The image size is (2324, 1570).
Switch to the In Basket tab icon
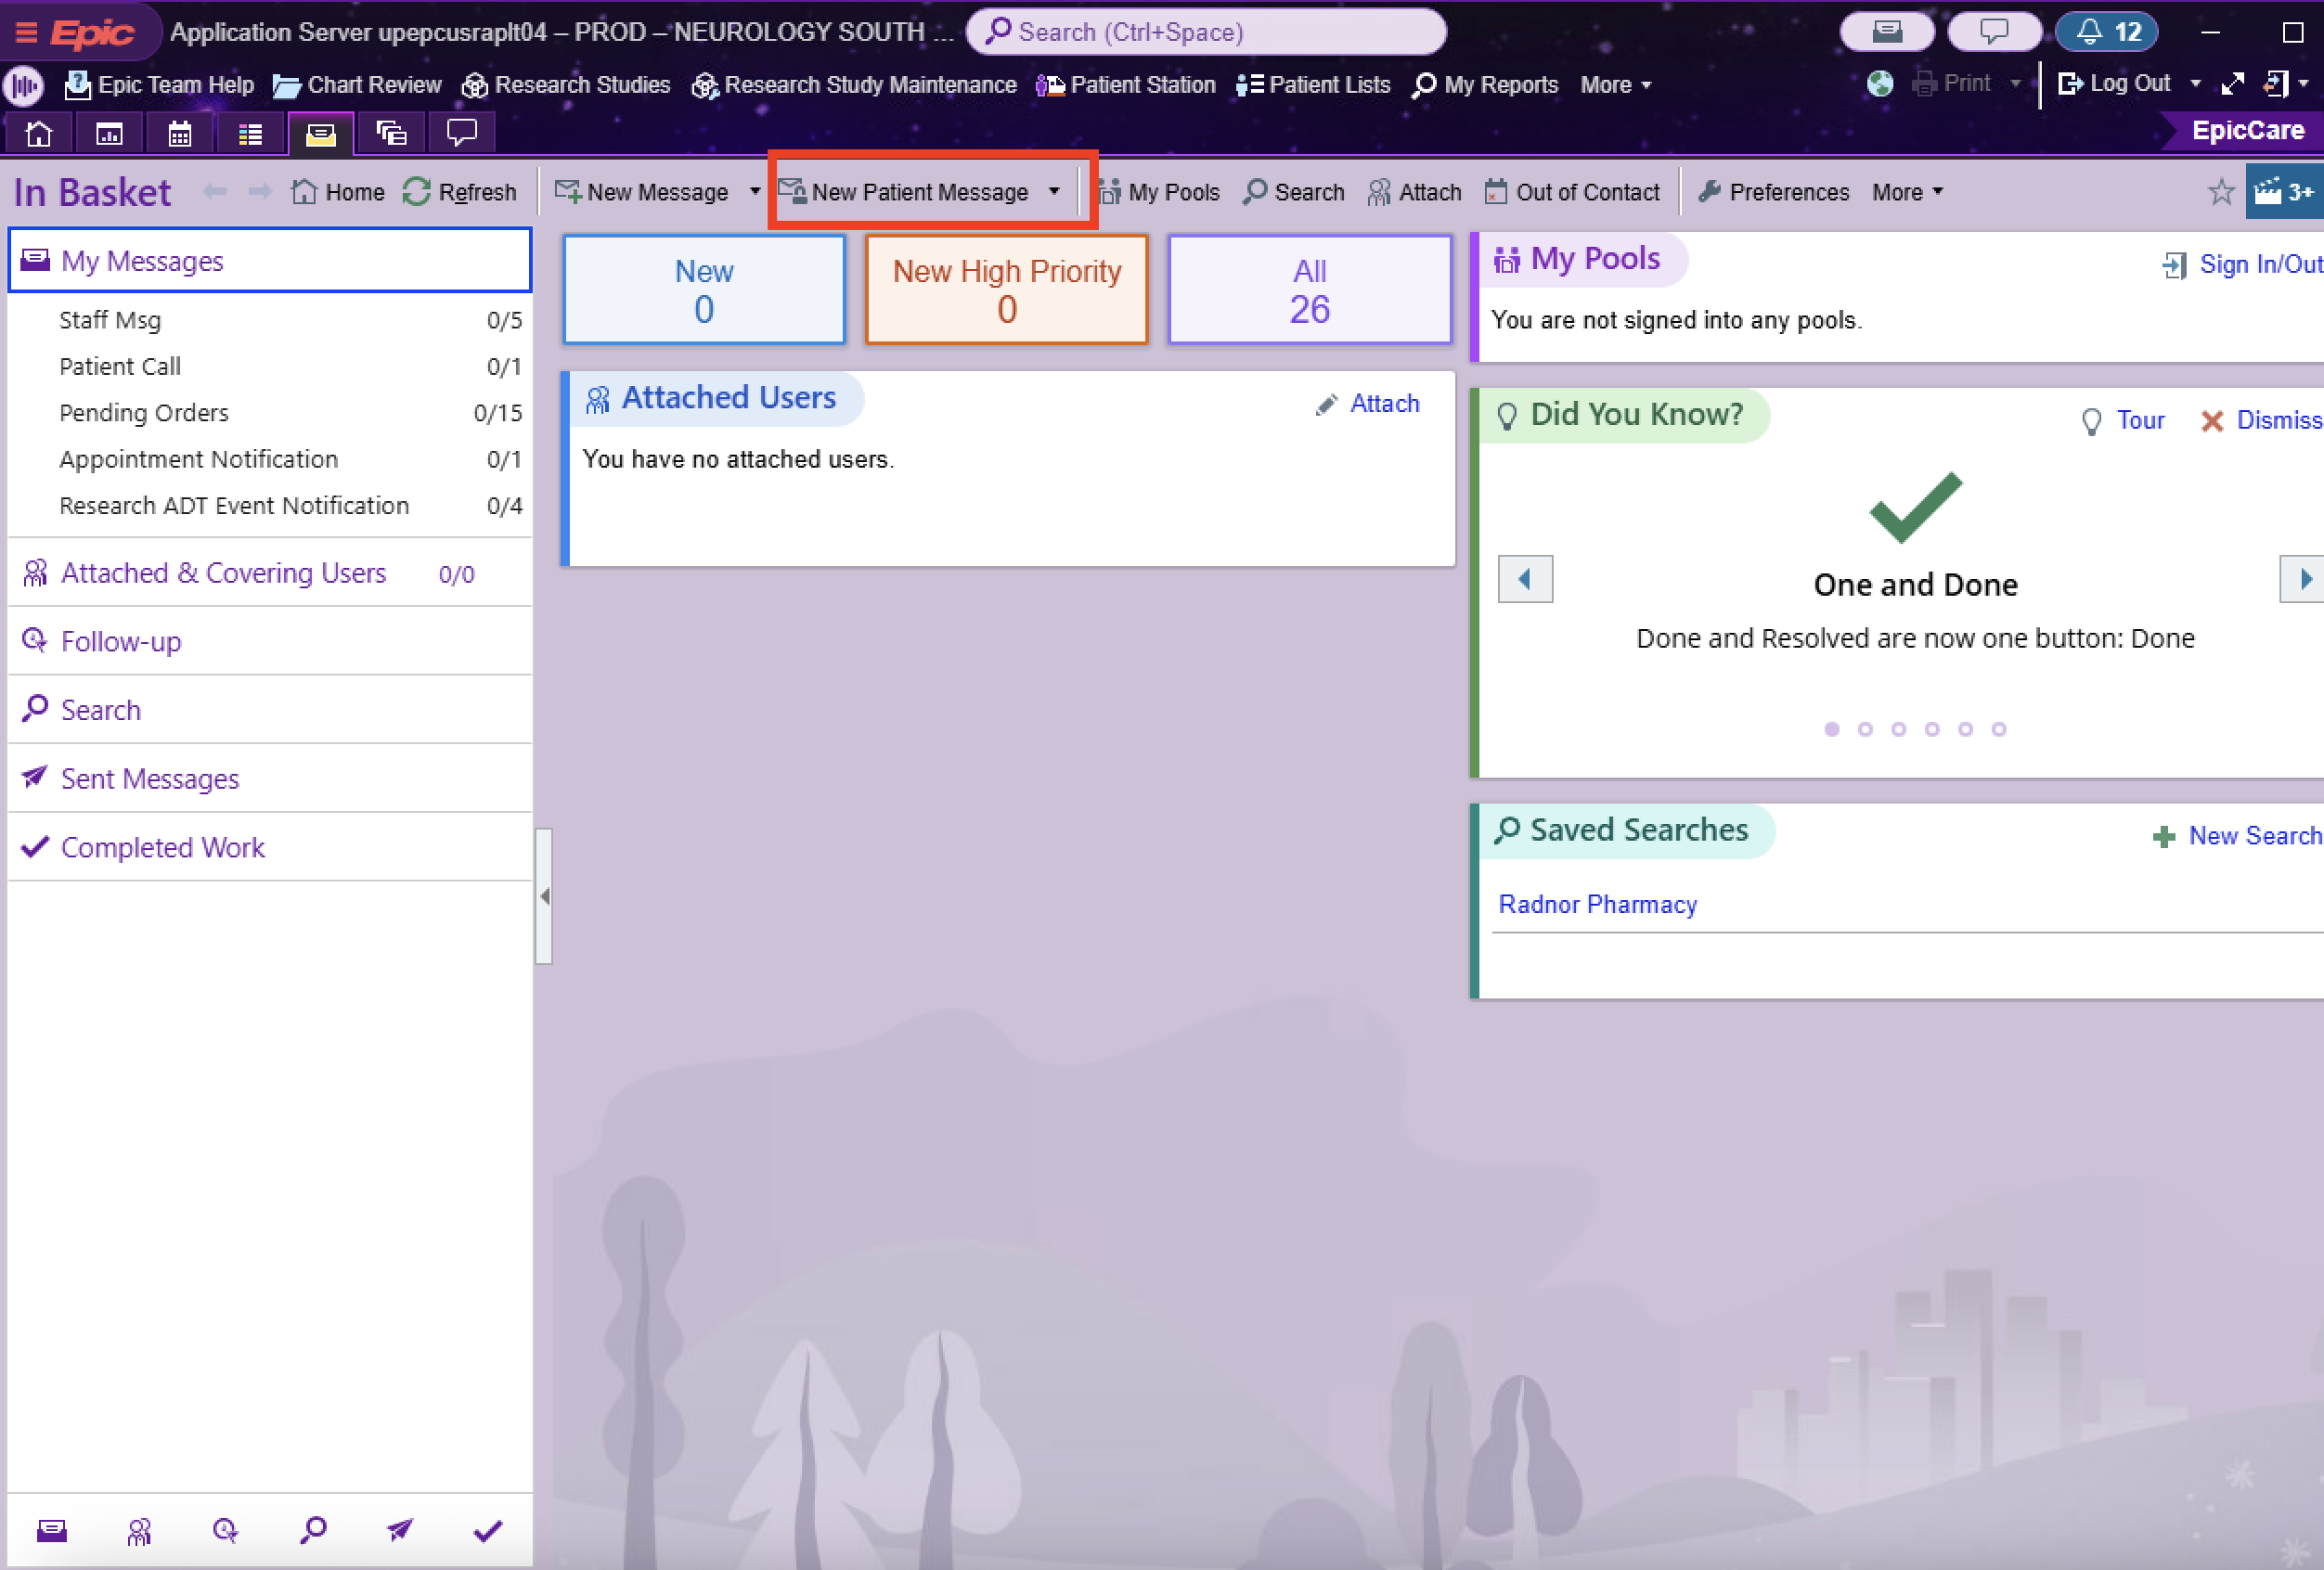320,133
